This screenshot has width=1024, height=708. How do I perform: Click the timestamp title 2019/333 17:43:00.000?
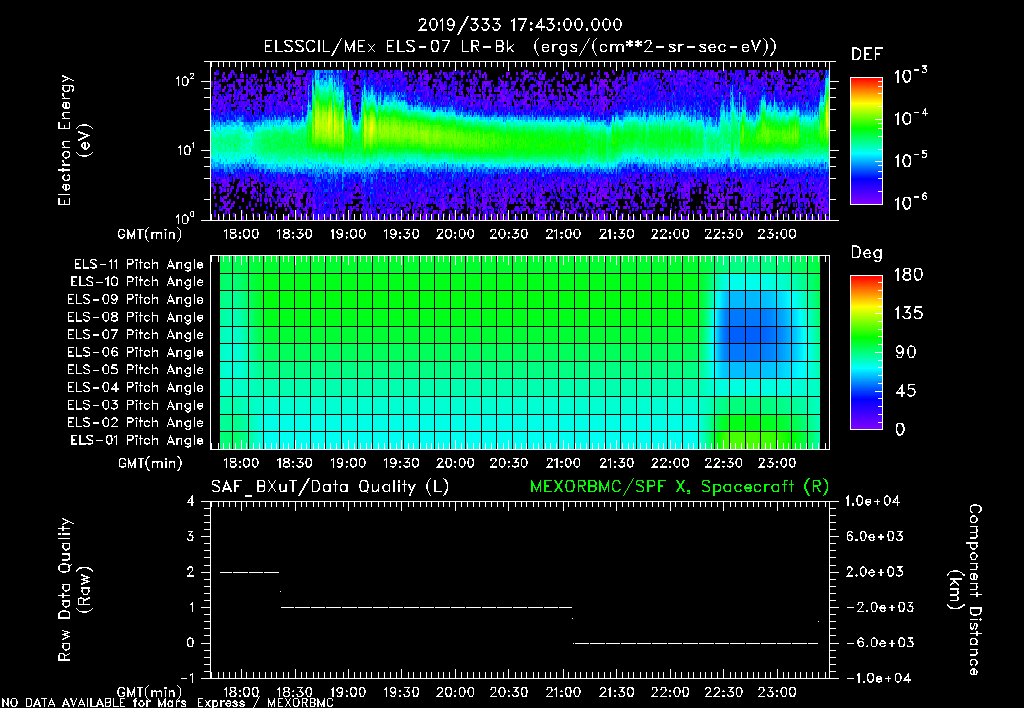(x=520, y=25)
